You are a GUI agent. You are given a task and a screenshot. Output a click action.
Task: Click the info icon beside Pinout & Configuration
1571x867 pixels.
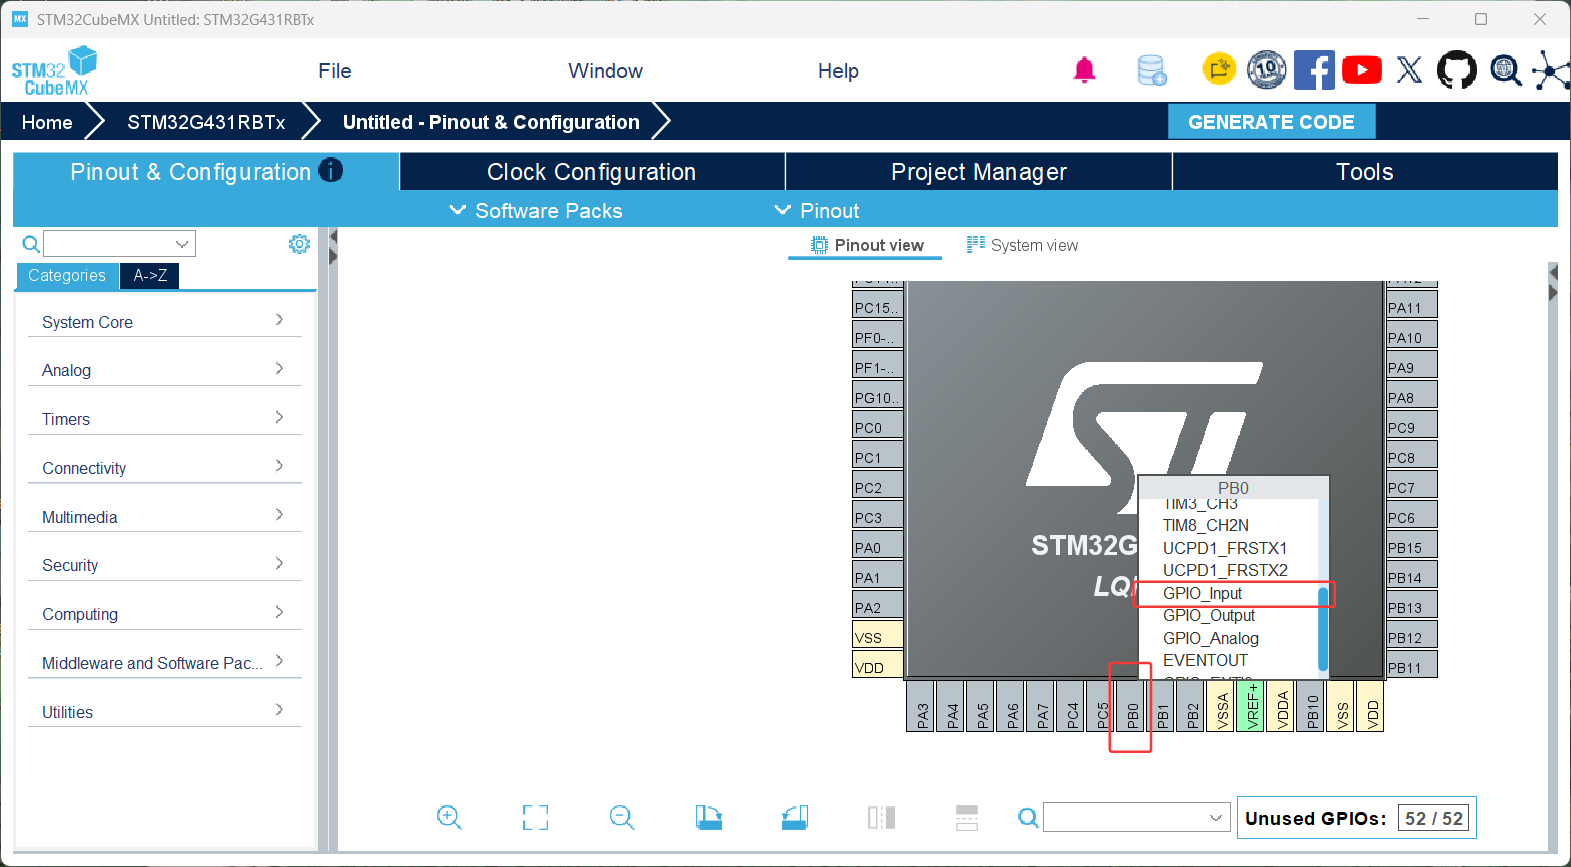331,170
